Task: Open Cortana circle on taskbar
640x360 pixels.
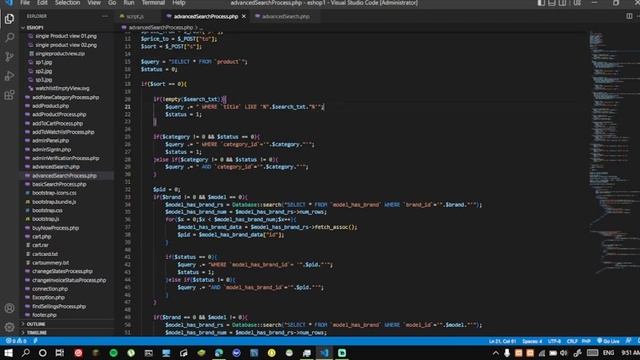Action: click(x=42, y=353)
